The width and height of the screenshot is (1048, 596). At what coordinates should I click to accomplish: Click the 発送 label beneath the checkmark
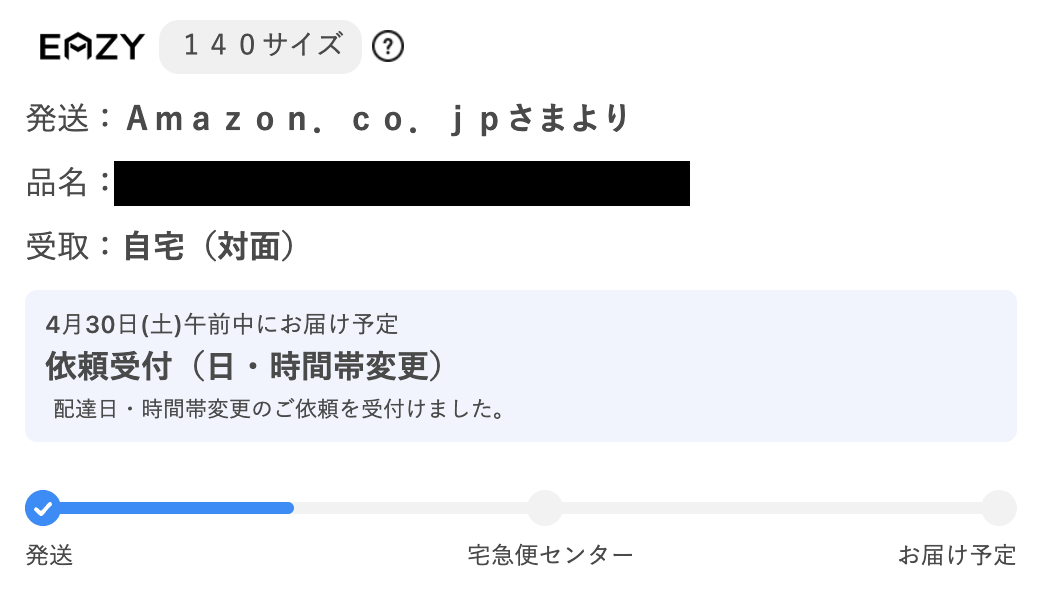pyautogui.click(x=49, y=556)
